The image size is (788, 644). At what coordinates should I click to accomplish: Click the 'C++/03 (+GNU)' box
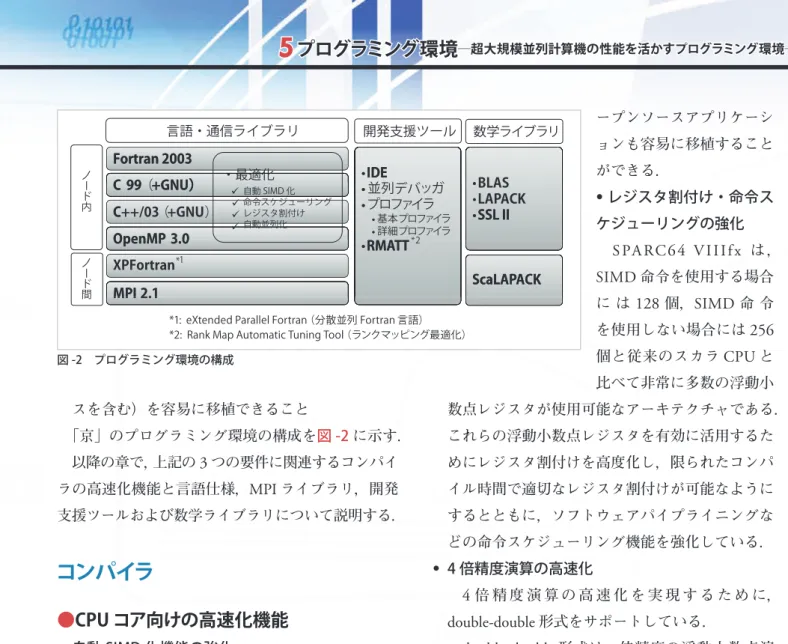click(227, 212)
